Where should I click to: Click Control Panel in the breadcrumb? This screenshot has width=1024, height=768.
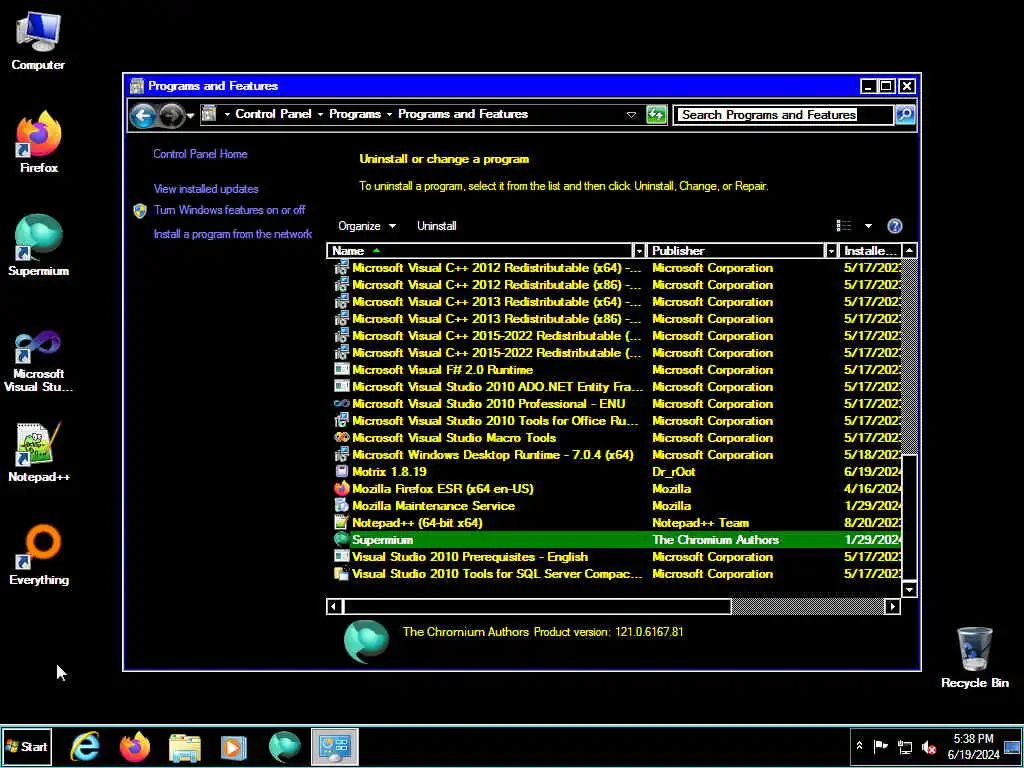(273, 114)
